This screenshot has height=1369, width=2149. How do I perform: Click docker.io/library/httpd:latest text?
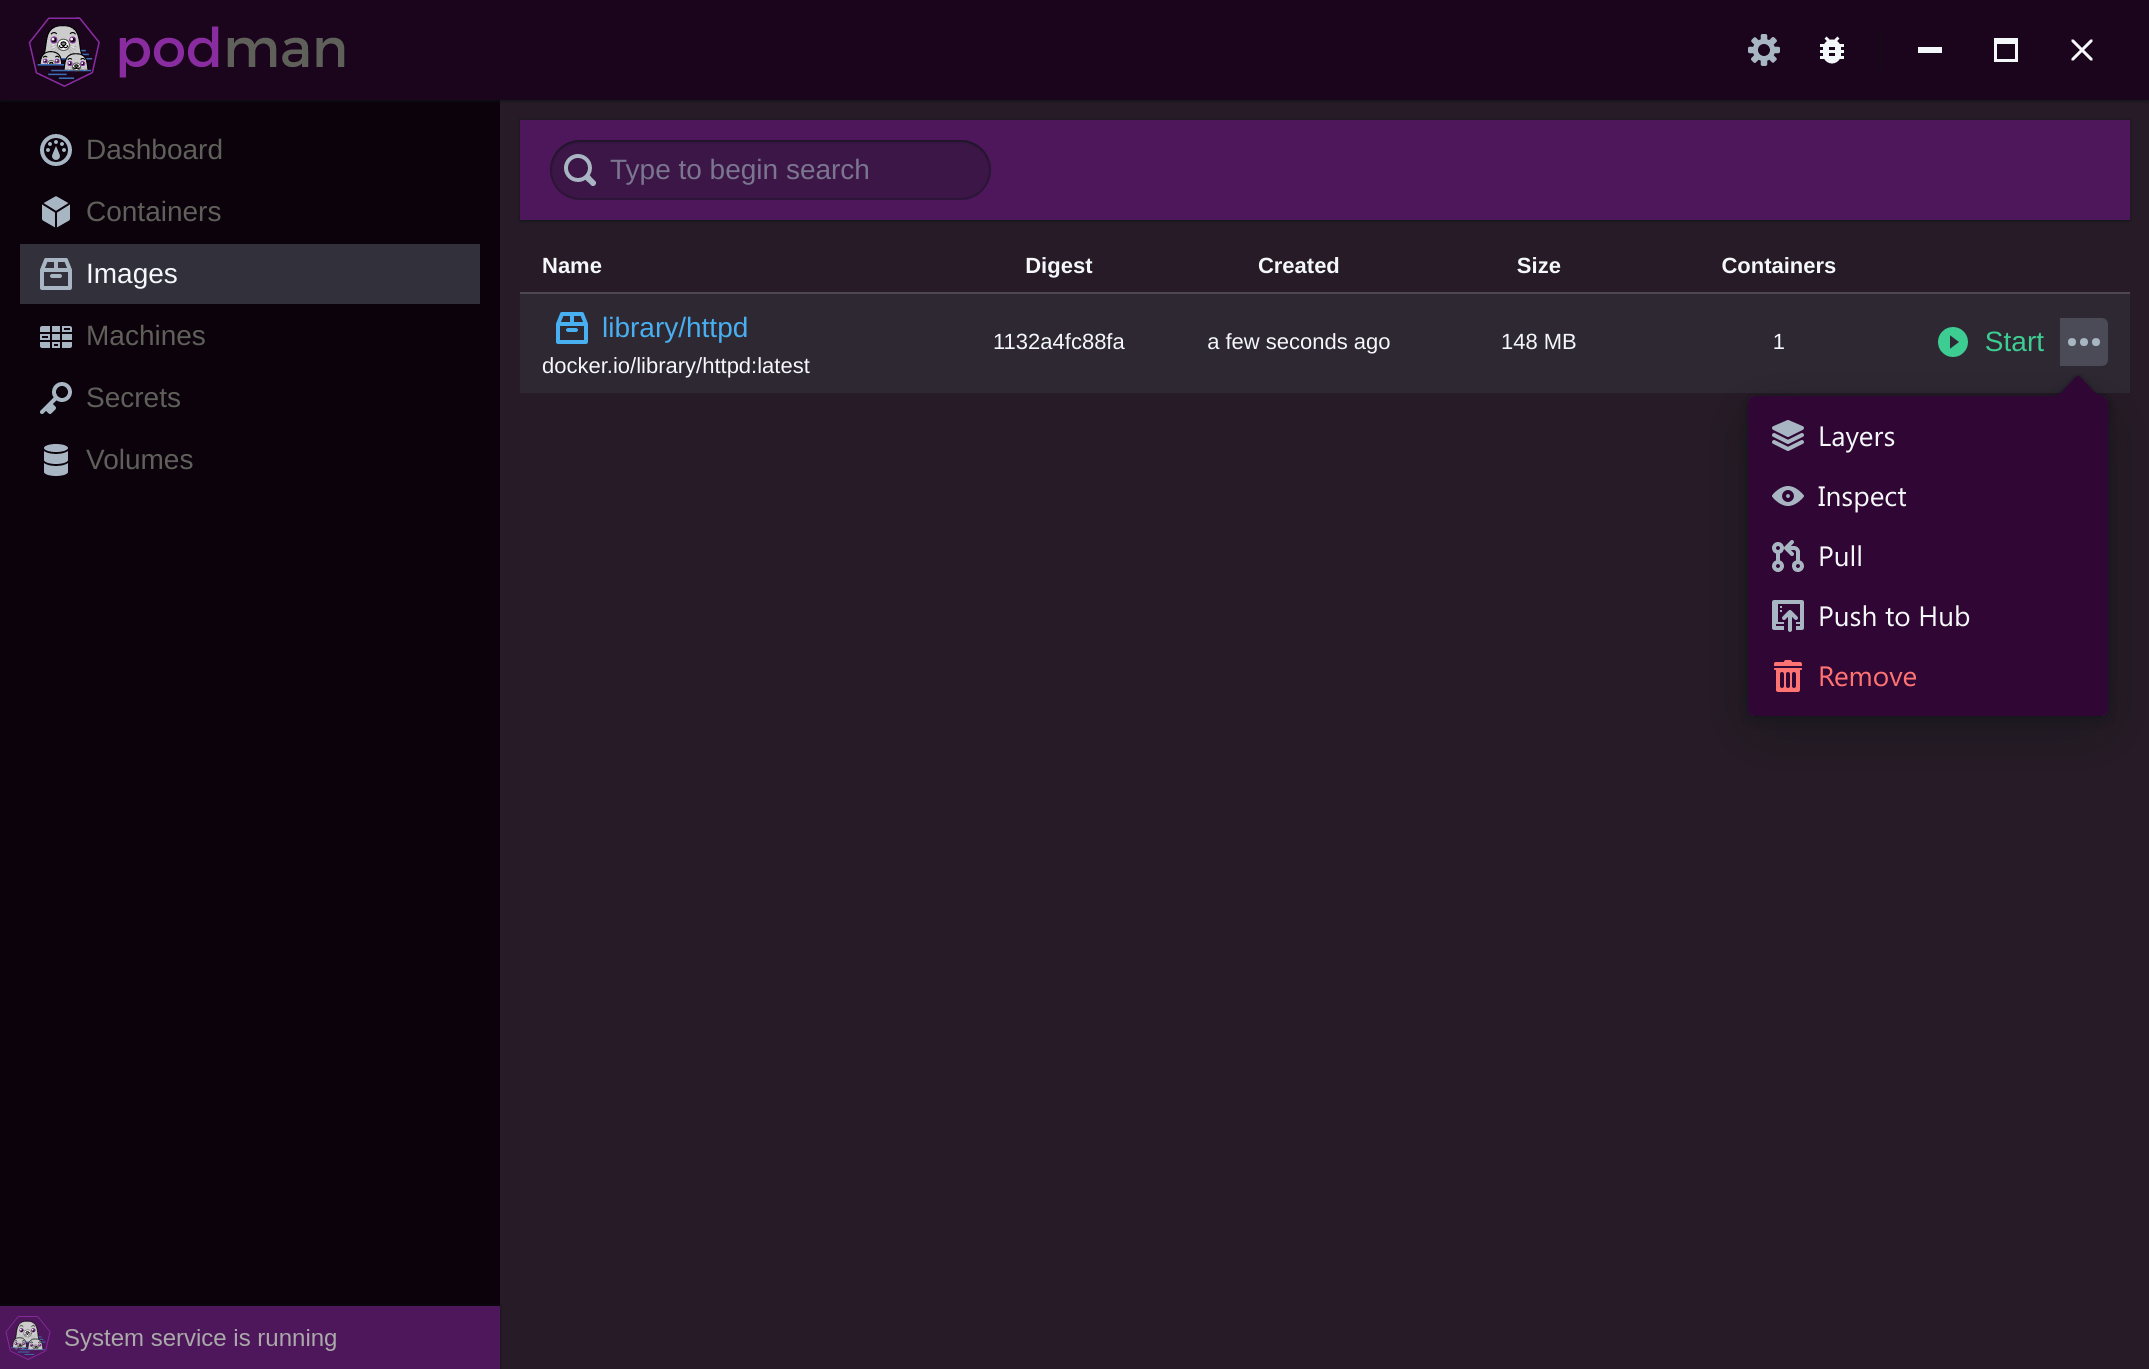tap(676, 366)
